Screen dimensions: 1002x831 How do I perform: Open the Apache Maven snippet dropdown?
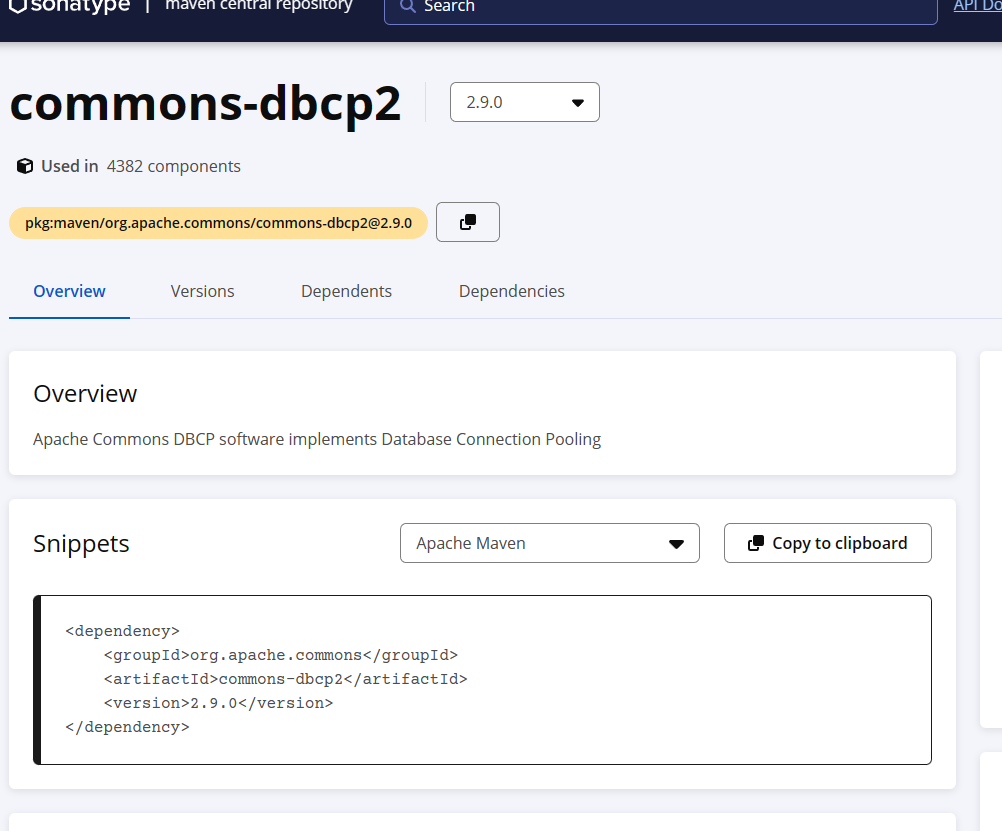point(550,543)
